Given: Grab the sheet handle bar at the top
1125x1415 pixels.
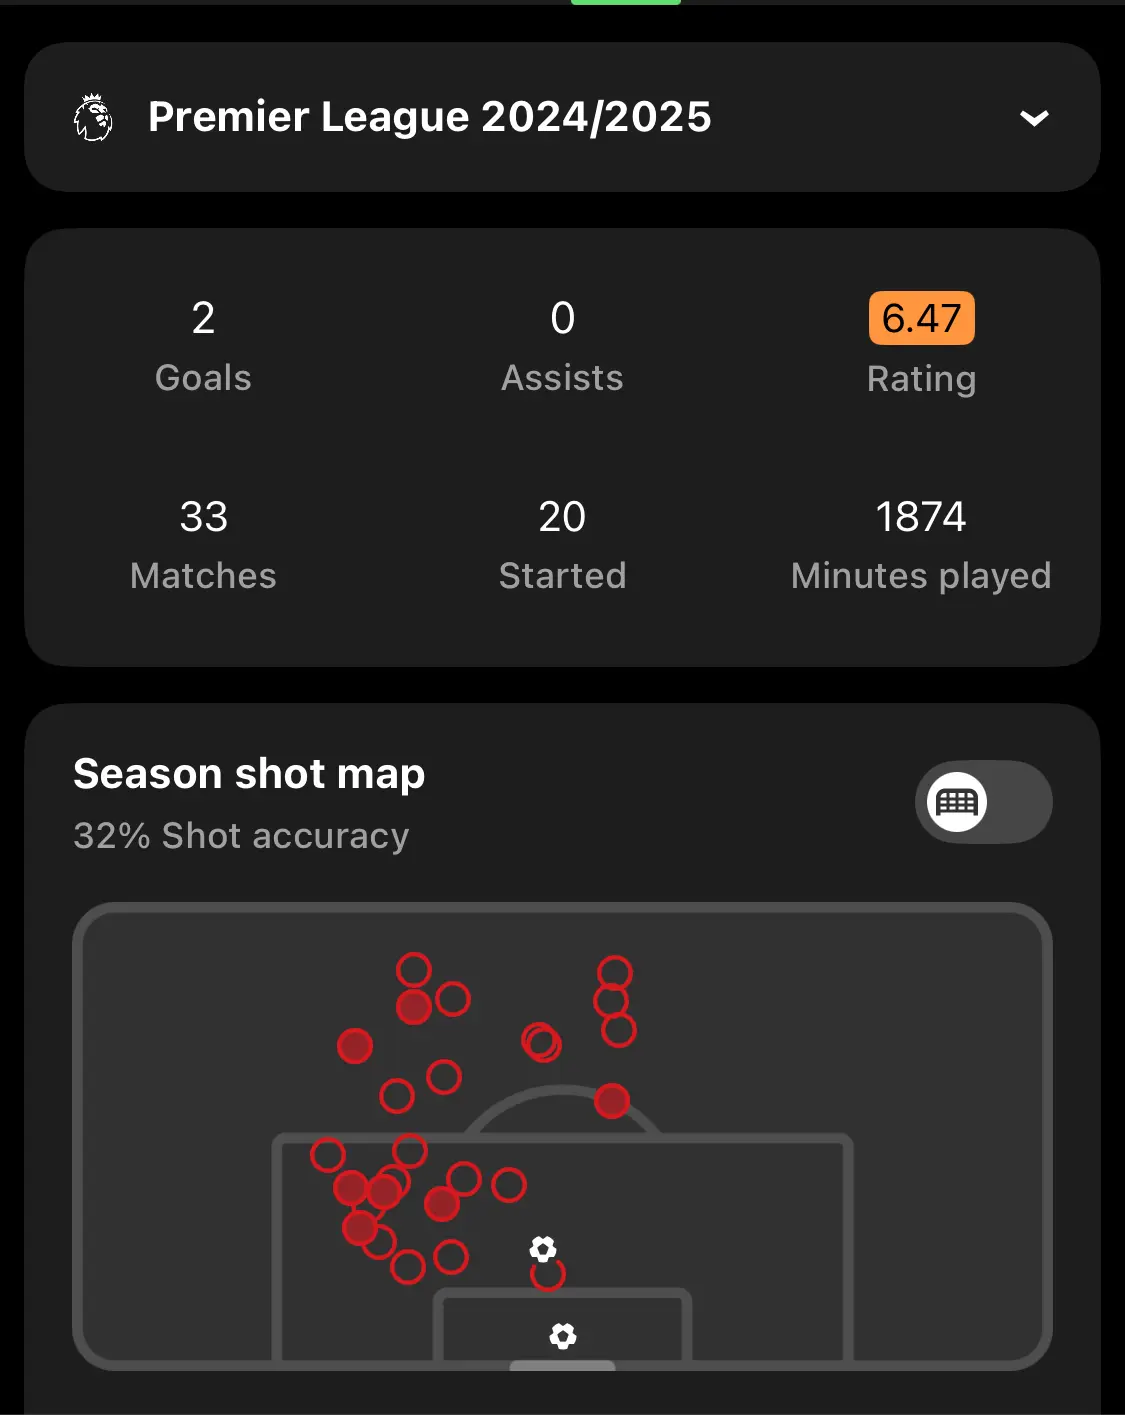Looking at the screenshot, I should [626, 2].
